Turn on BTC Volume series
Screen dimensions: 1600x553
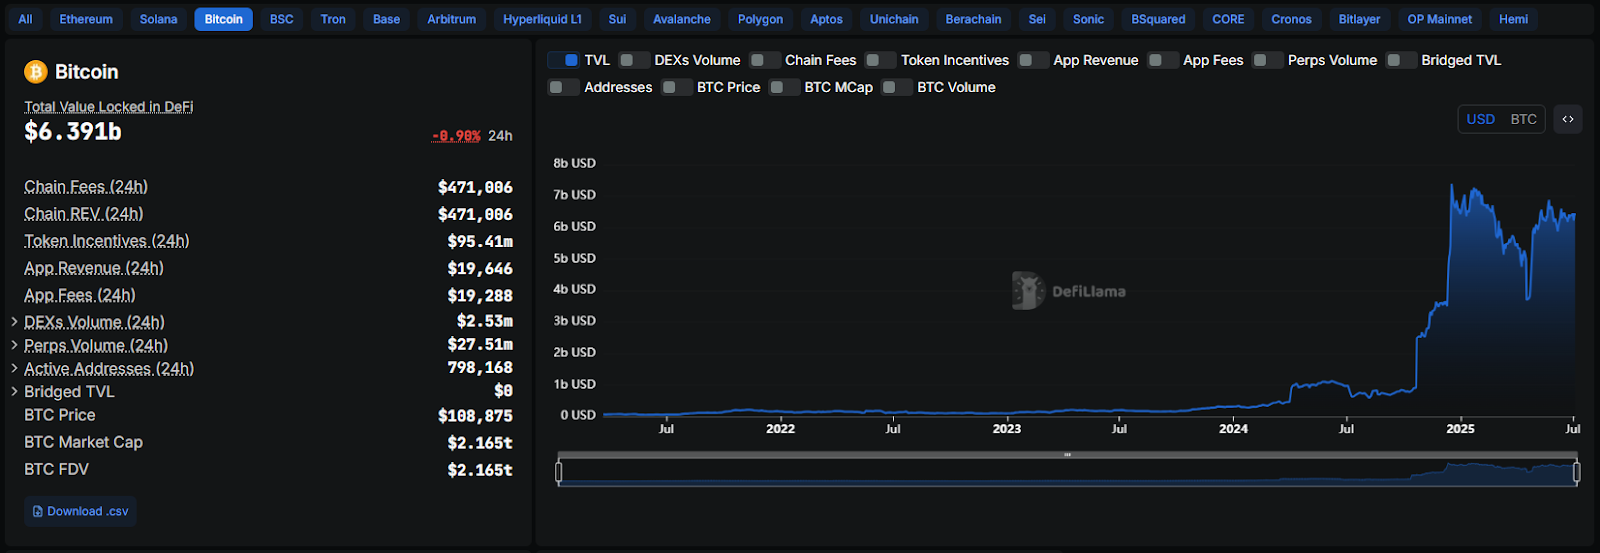(x=897, y=87)
